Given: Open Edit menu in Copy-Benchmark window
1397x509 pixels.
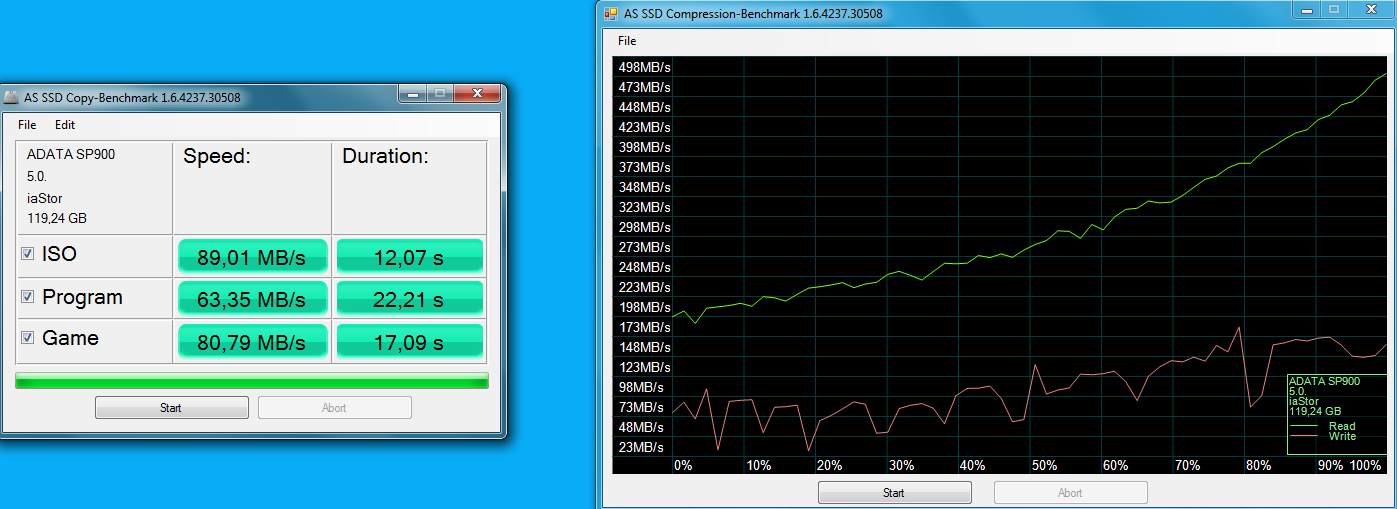Looking at the screenshot, I should [65, 125].
